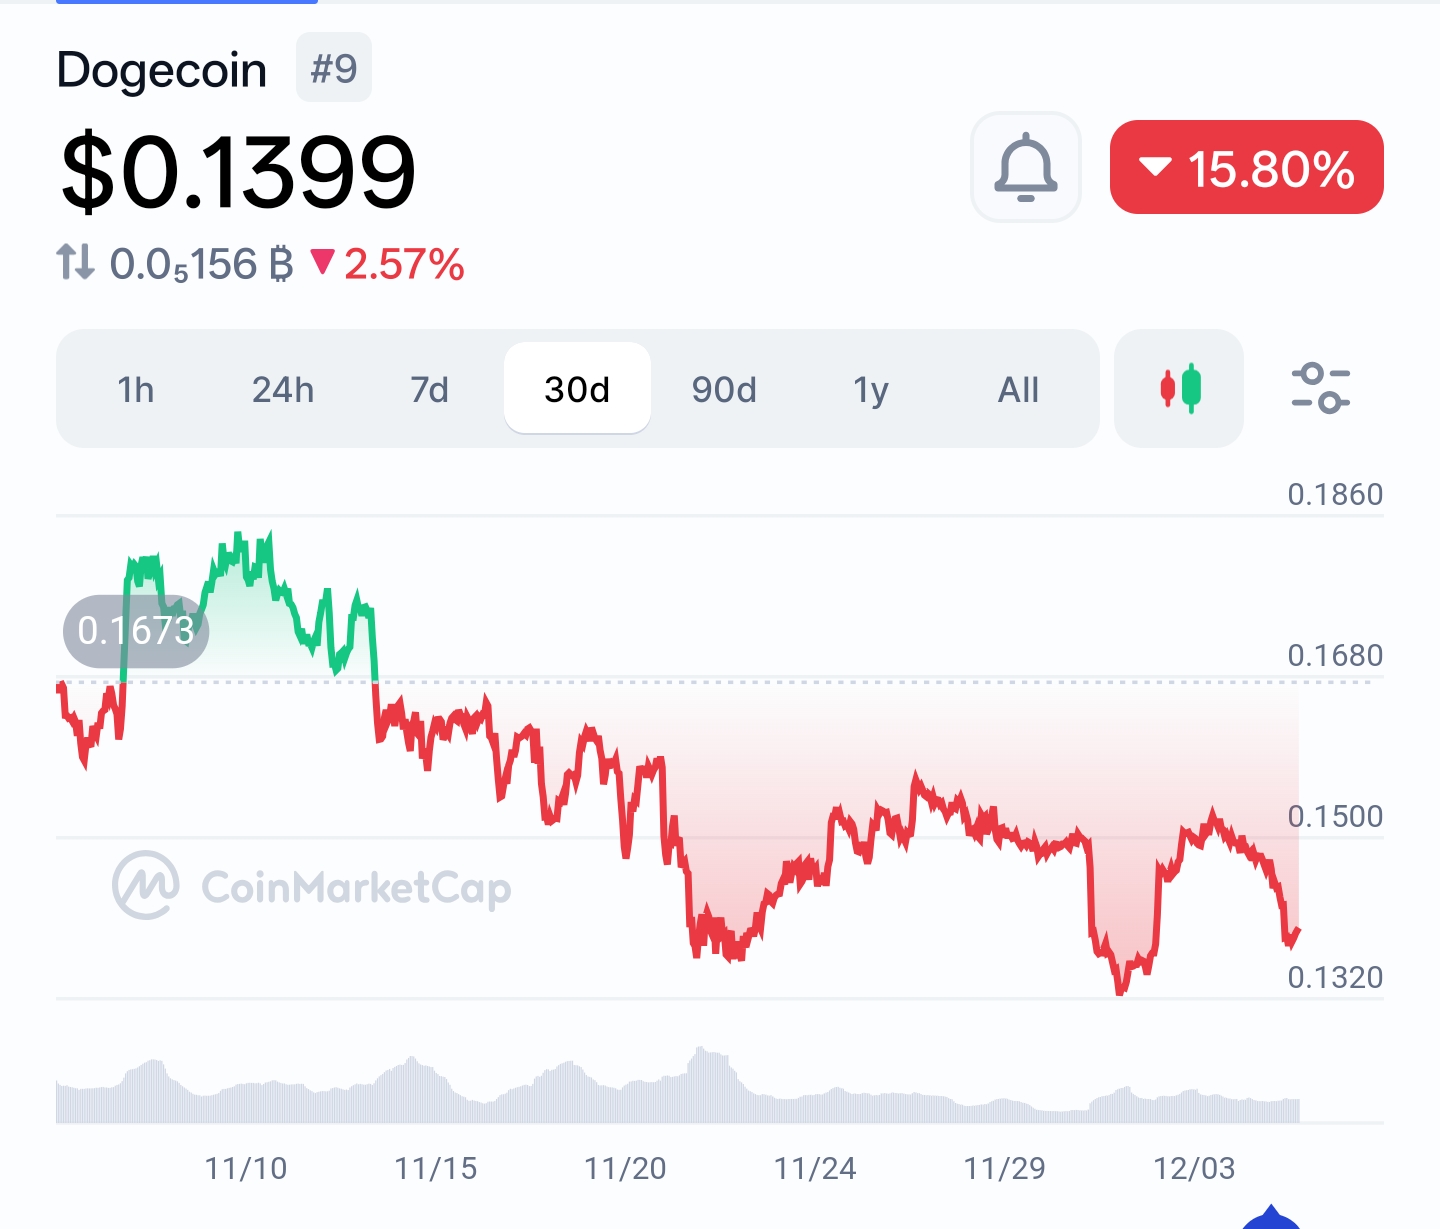Screen dimensions: 1440x1229
Task: Tap the $0.1399 price value
Action: [238, 172]
